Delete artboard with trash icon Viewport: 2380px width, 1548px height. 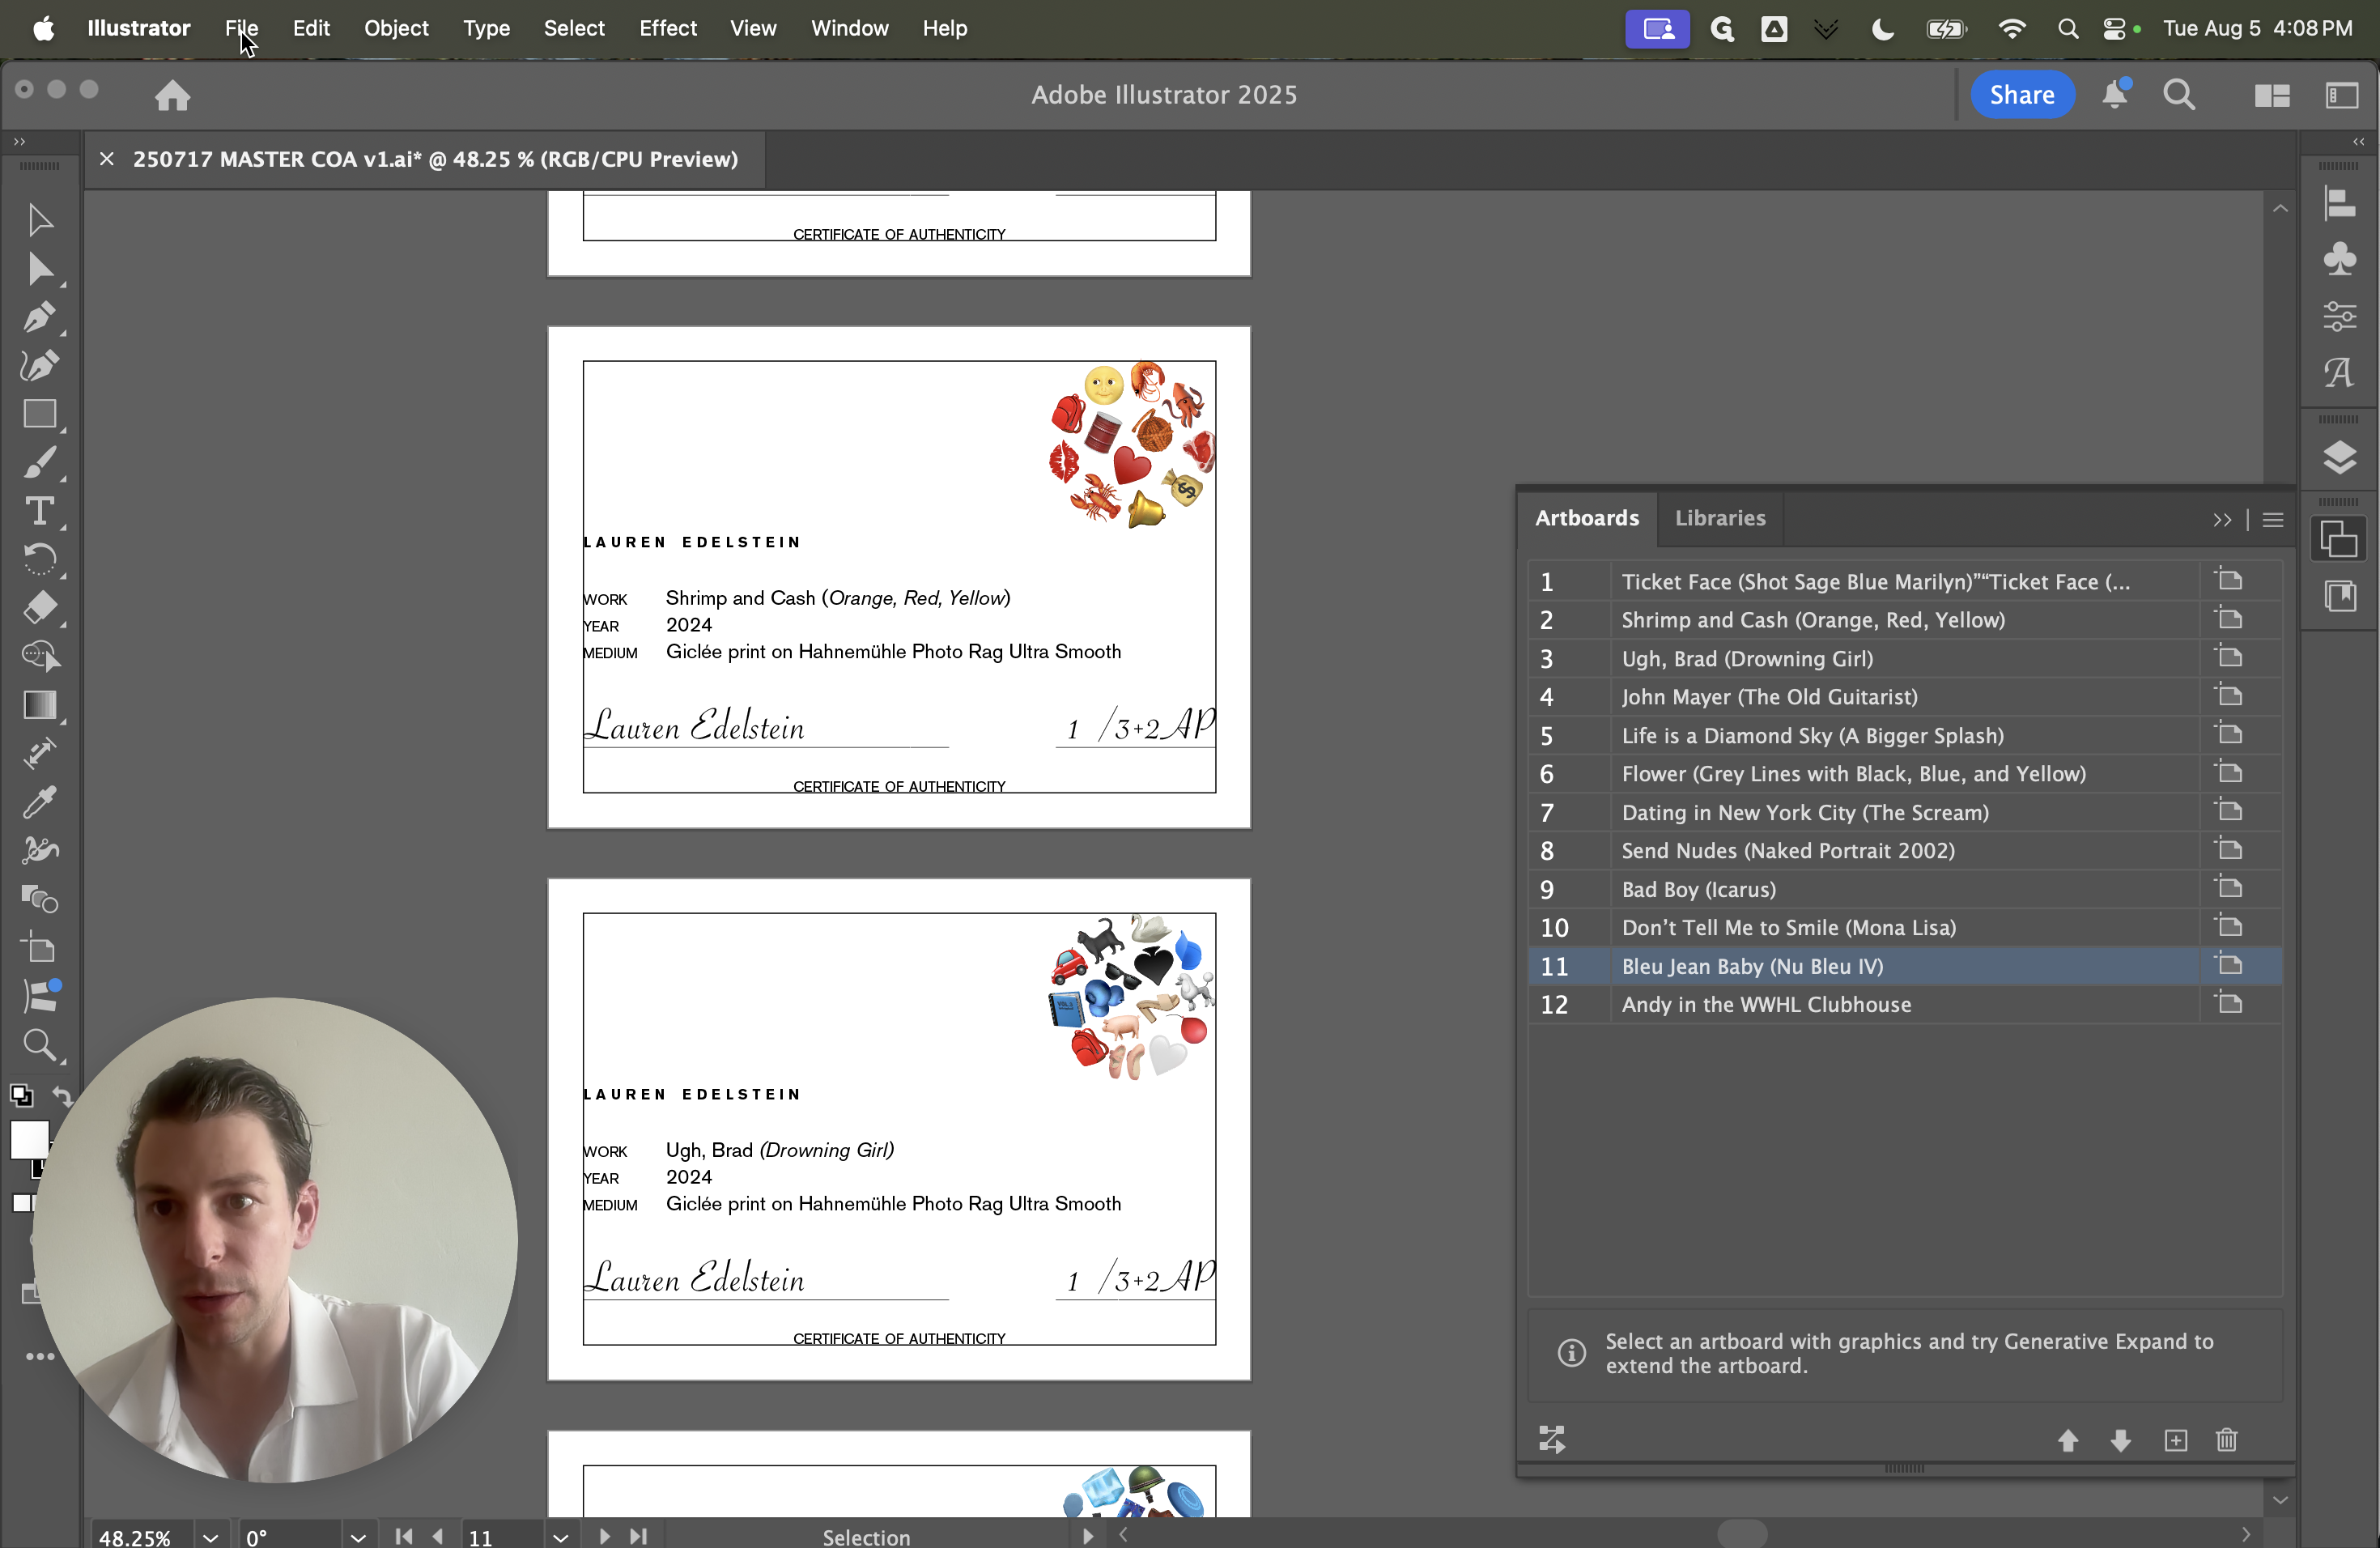tap(2226, 1440)
